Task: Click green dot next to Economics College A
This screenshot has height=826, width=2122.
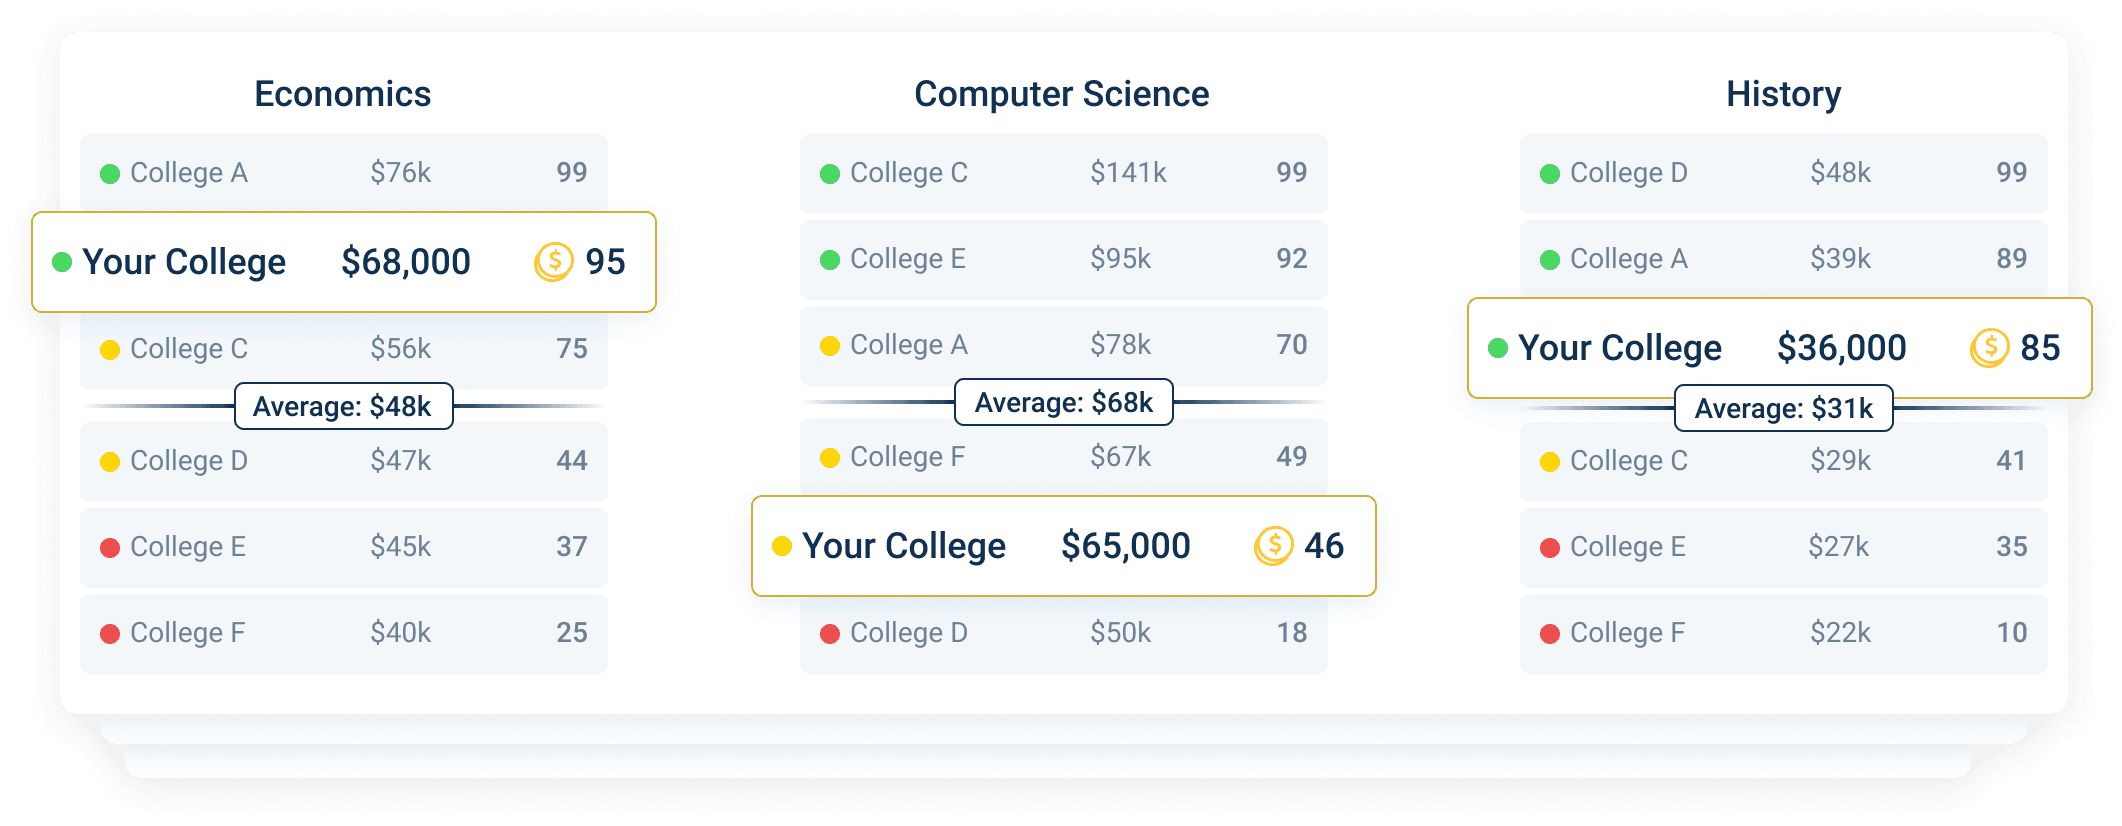Action: tap(110, 174)
